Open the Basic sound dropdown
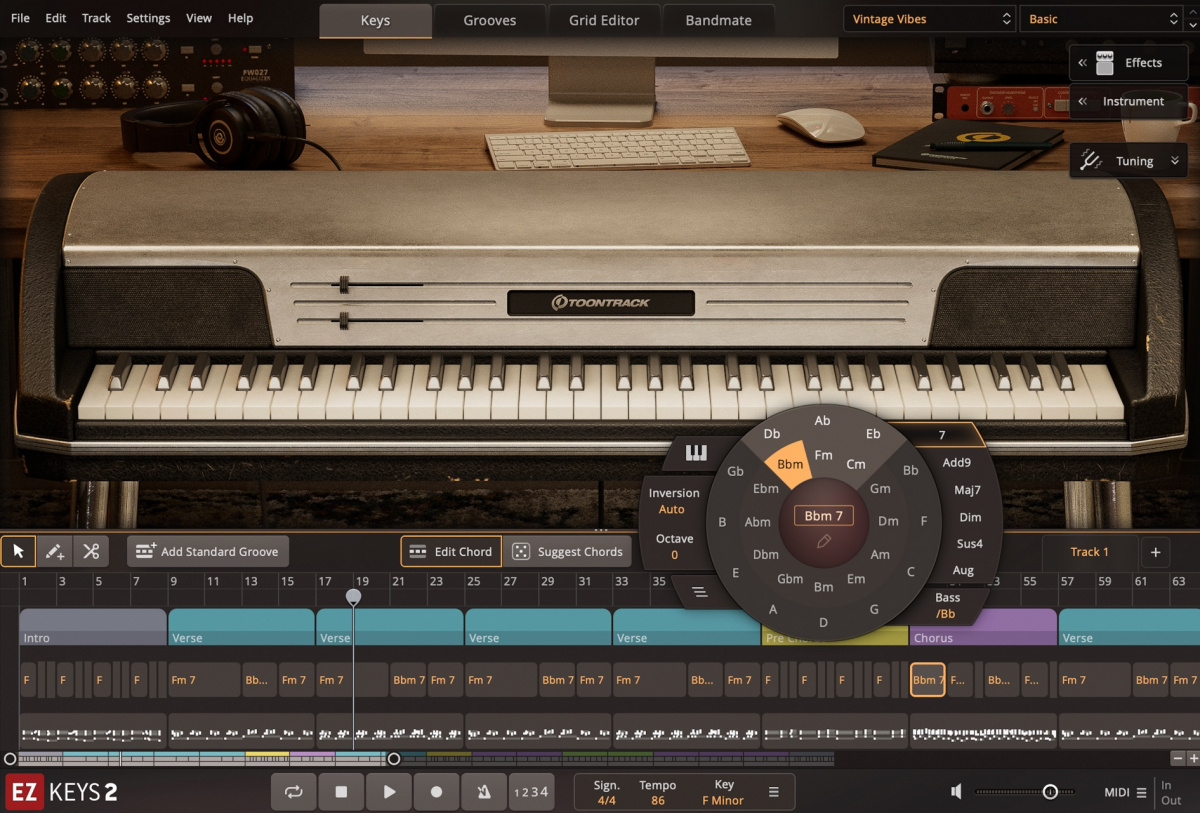Viewport: 1200px width, 813px height. coord(1100,18)
